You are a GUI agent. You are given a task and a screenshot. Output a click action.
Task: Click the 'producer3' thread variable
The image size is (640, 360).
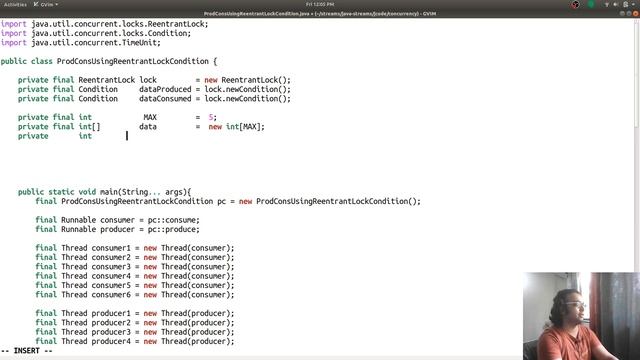pyautogui.click(x=111, y=332)
